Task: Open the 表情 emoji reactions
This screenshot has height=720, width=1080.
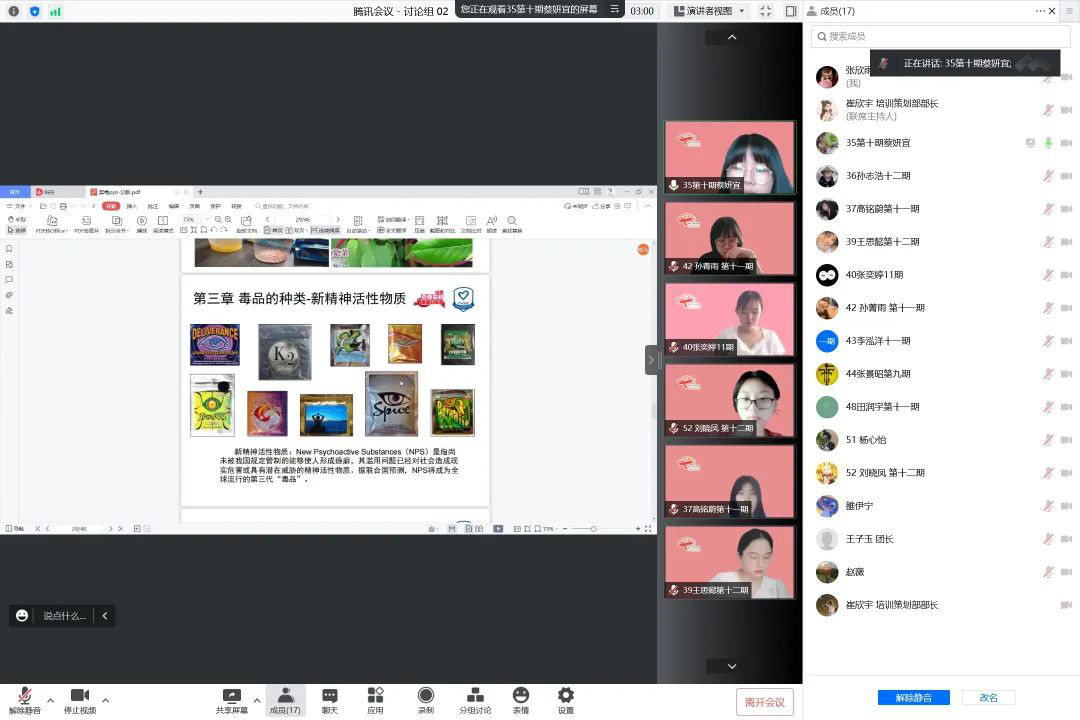Action: pyautogui.click(x=520, y=696)
